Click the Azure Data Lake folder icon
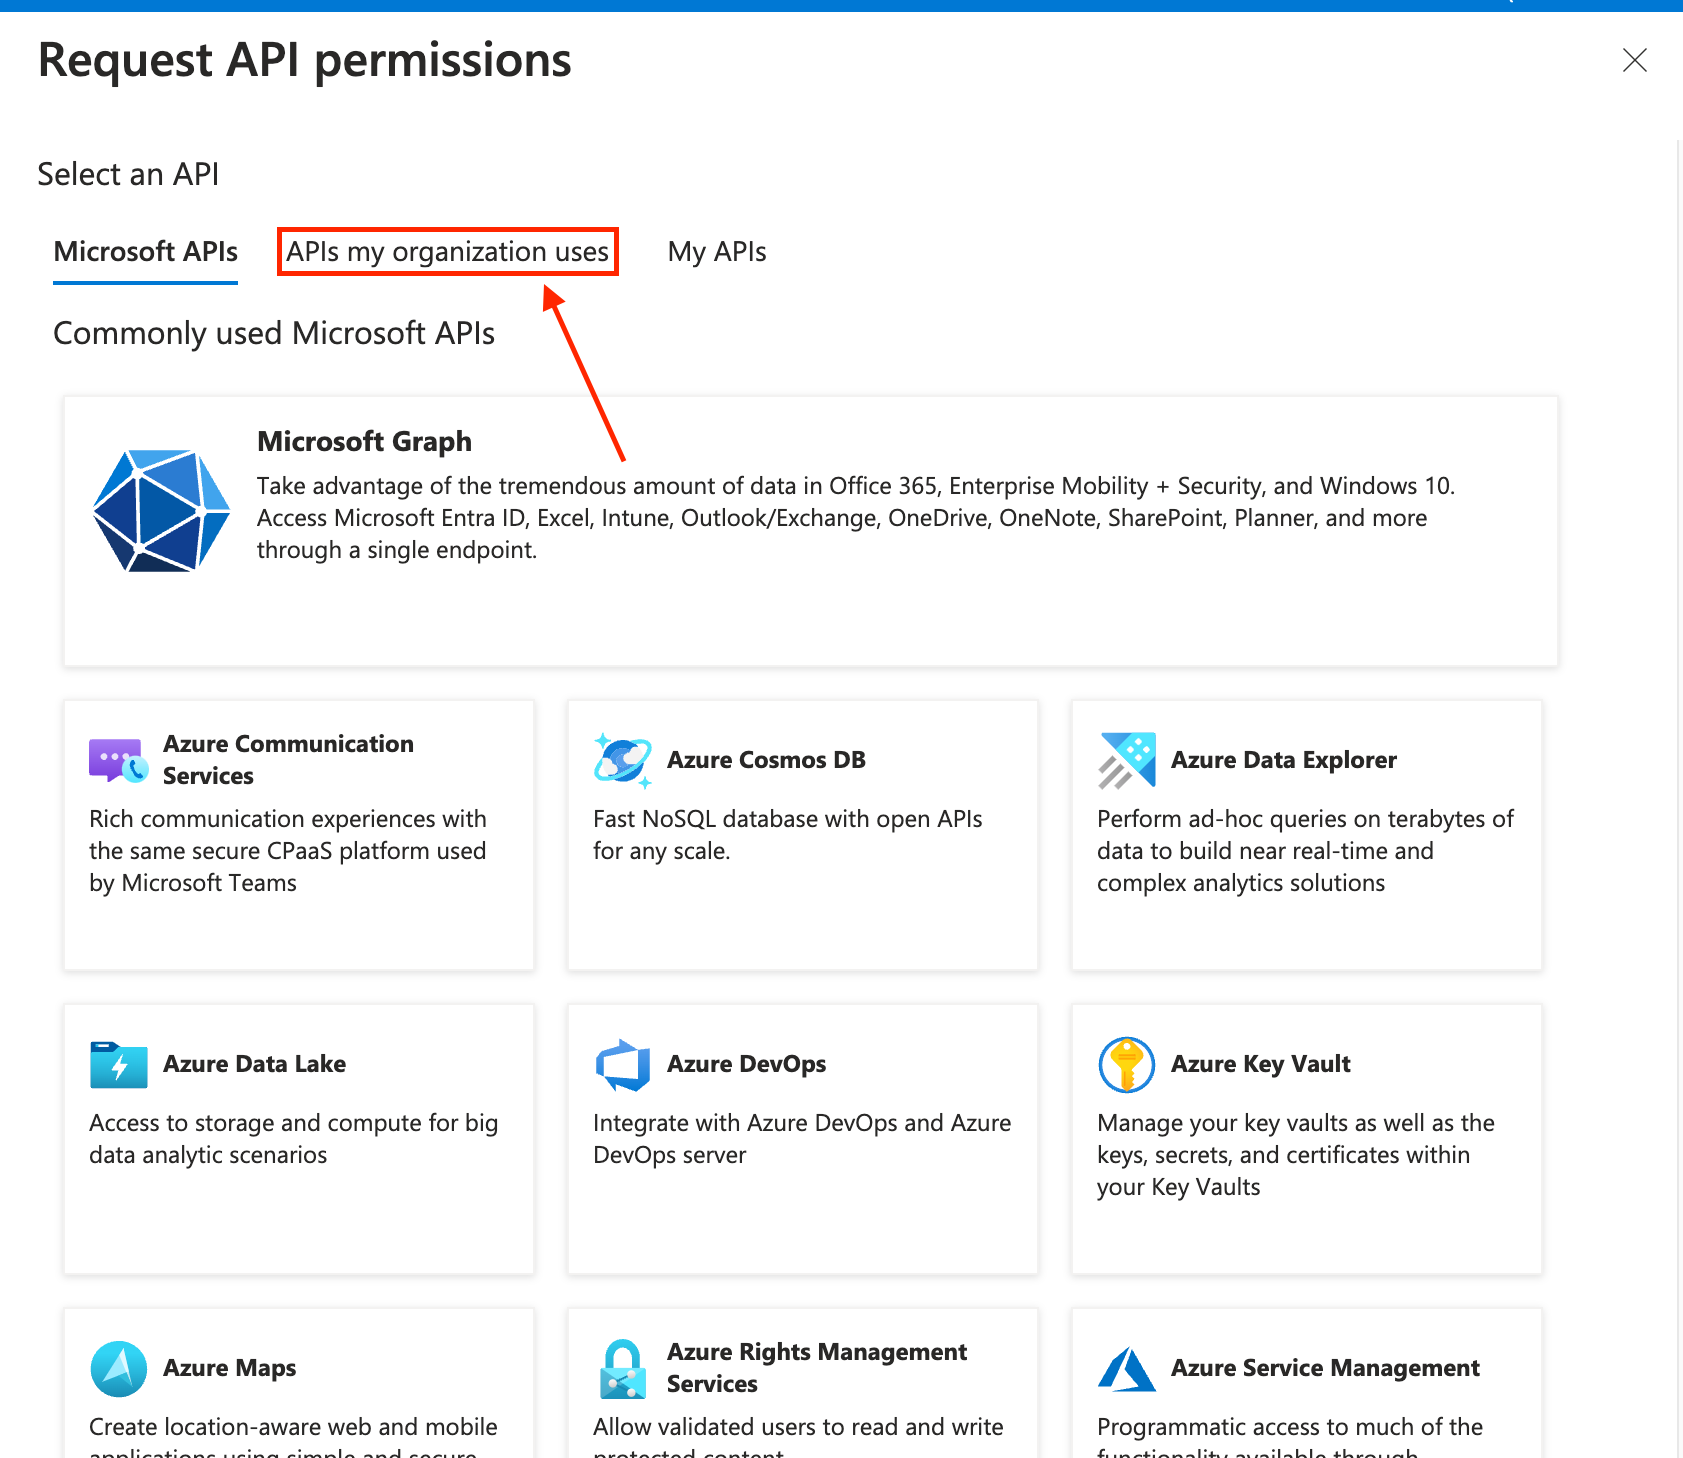 (119, 1064)
